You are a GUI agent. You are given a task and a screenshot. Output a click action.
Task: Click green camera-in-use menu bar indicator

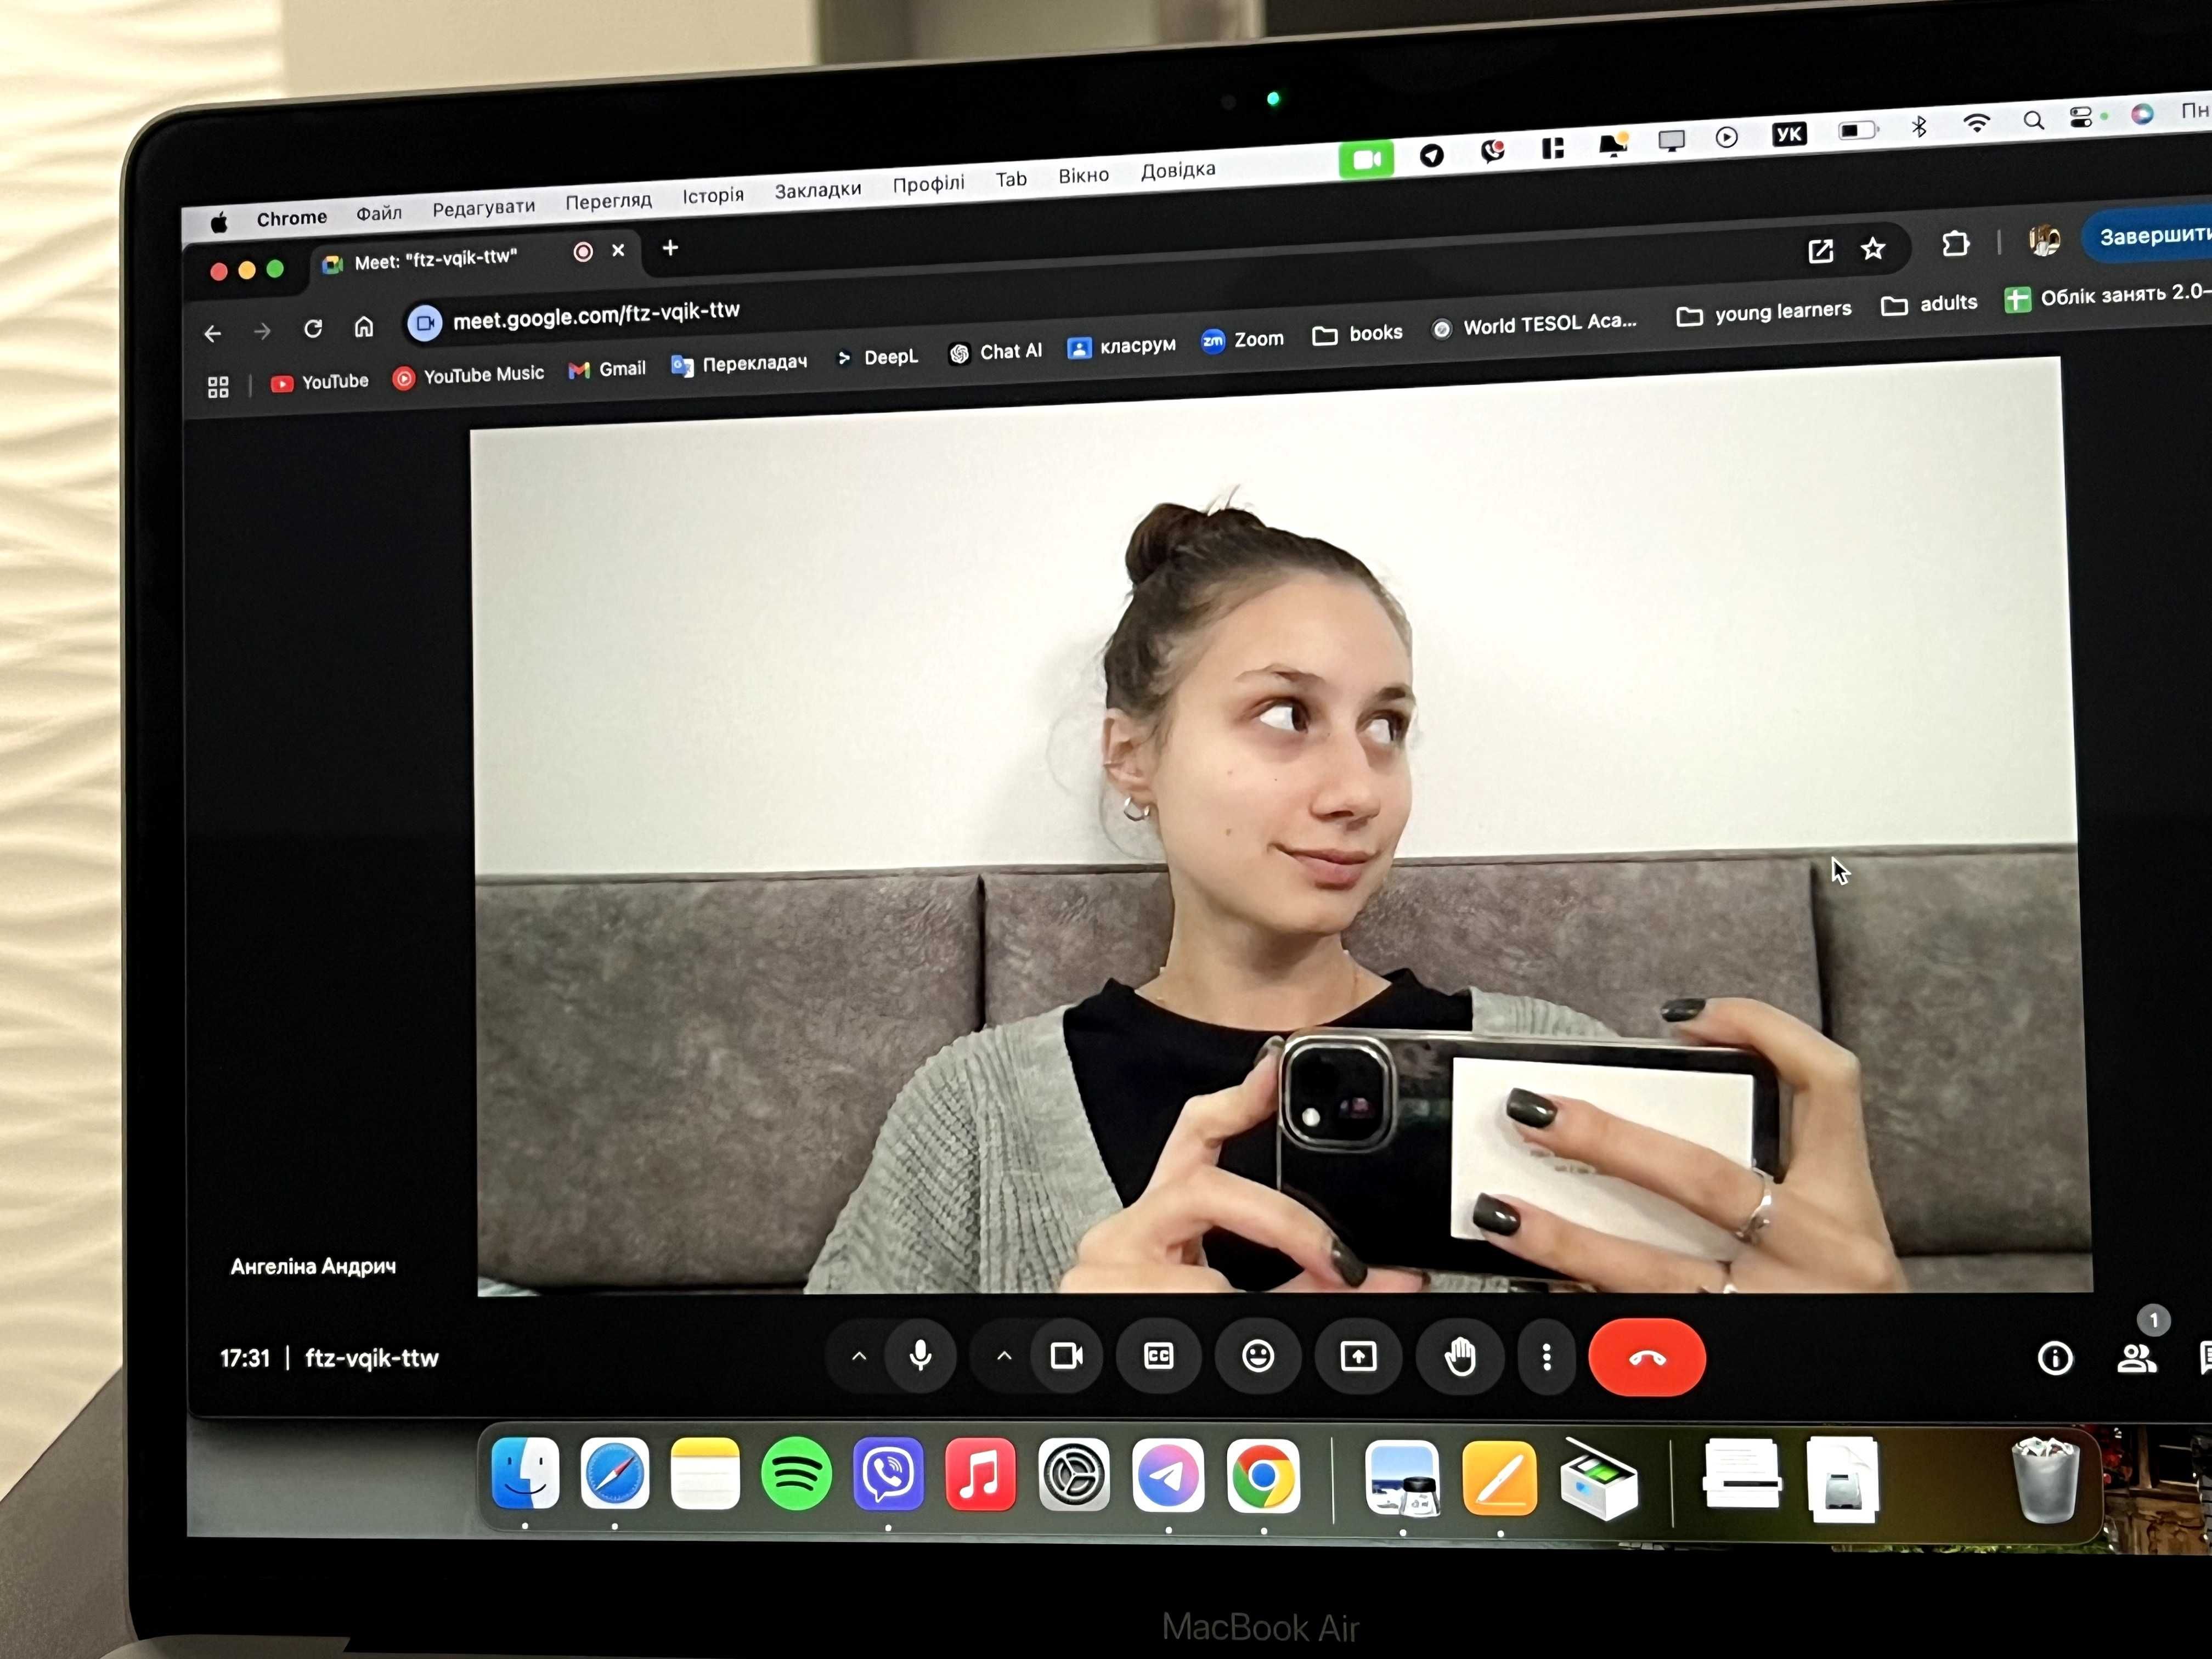click(1366, 160)
